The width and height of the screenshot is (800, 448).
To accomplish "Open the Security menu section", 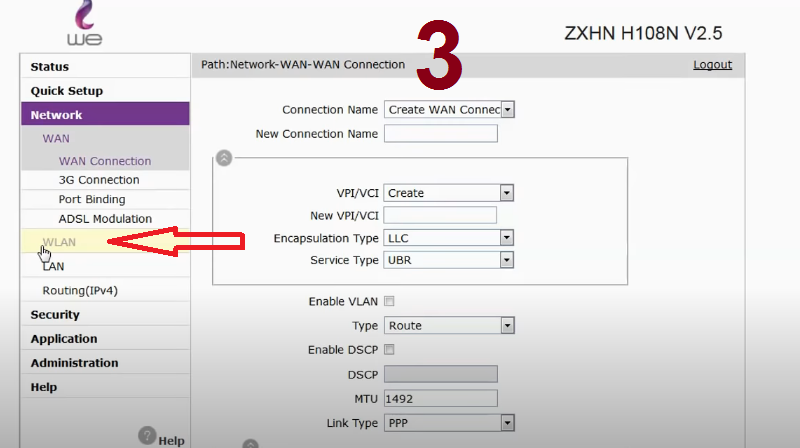I will click(x=55, y=315).
